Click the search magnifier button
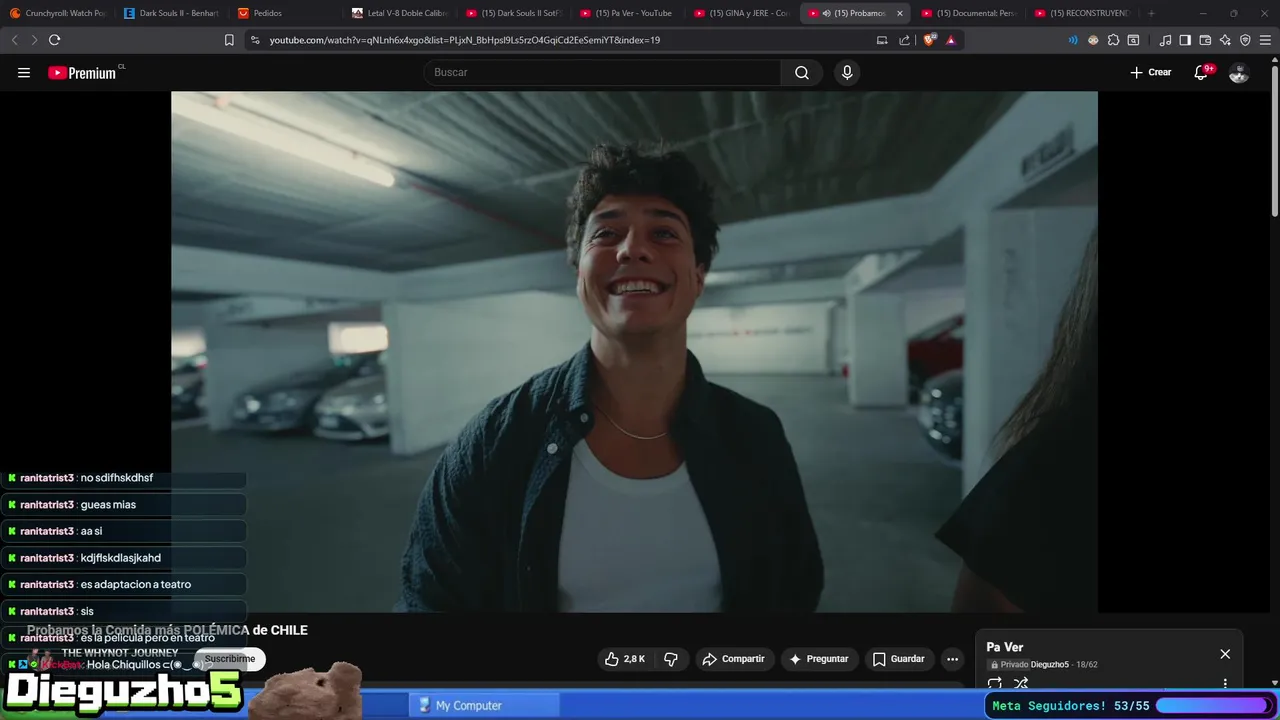This screenshot has height=720, width=1280. (x=802, y=72)
